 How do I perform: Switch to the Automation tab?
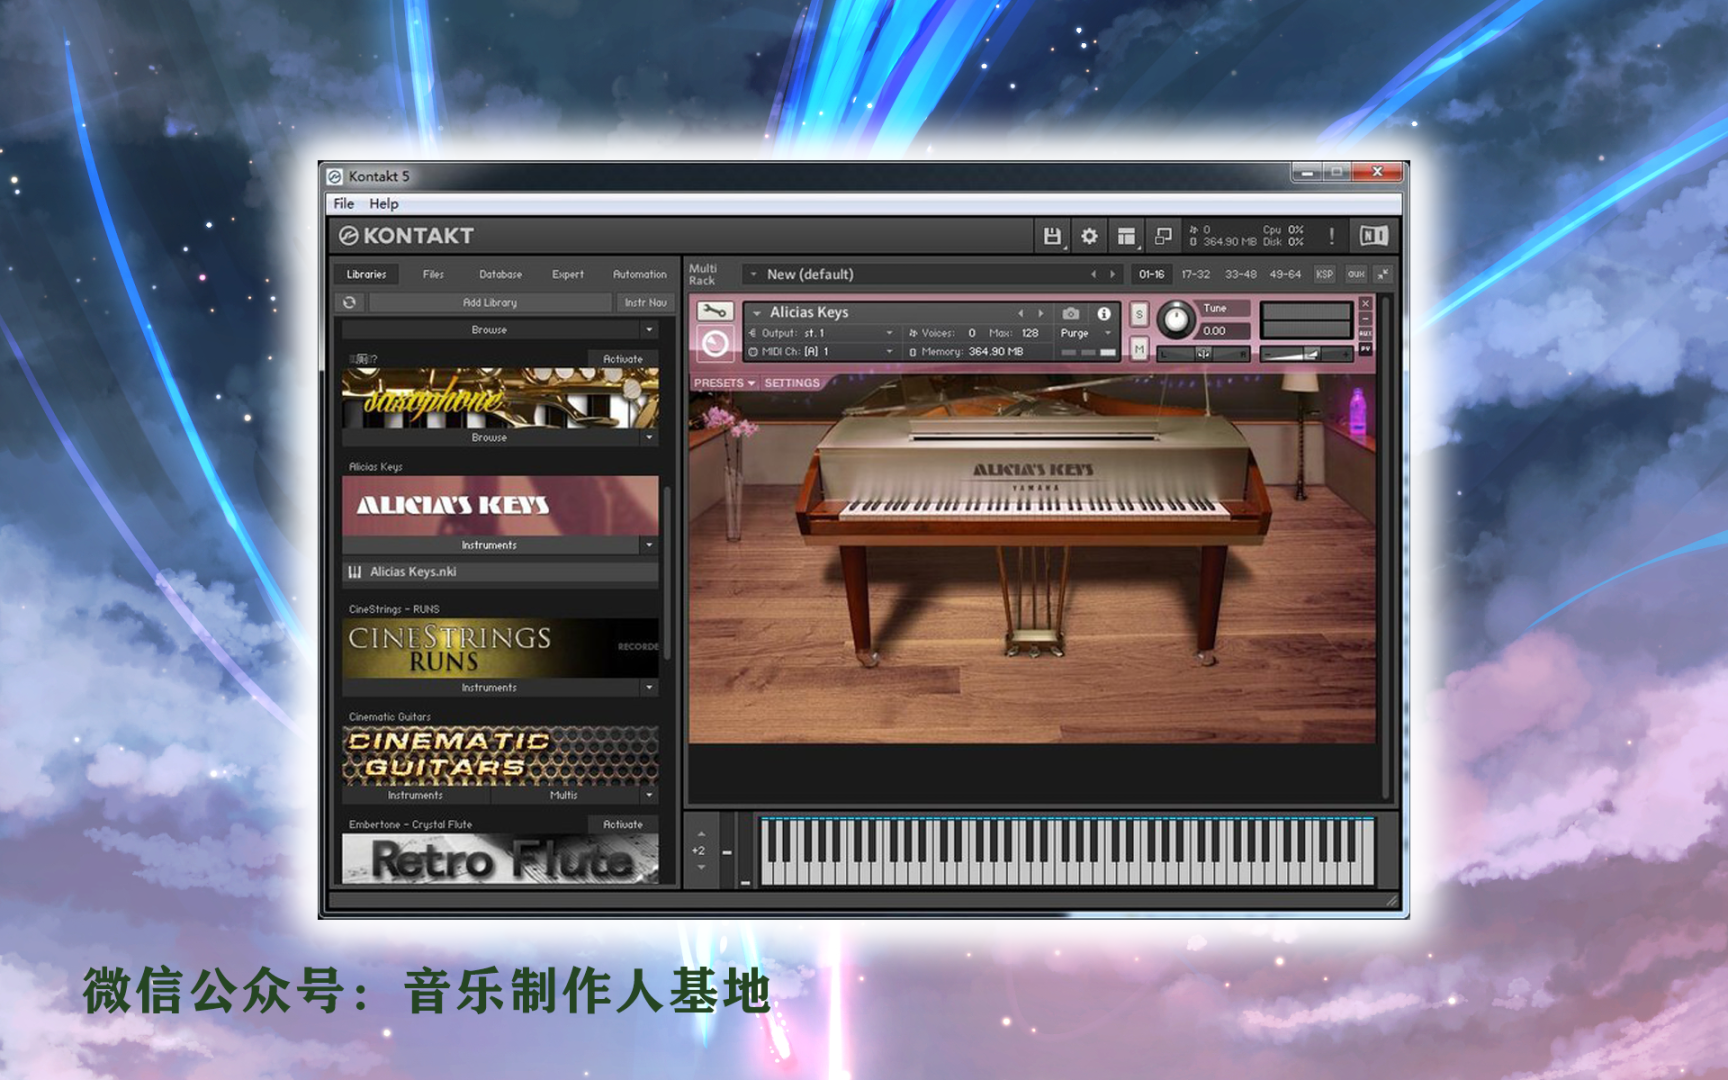639,274
